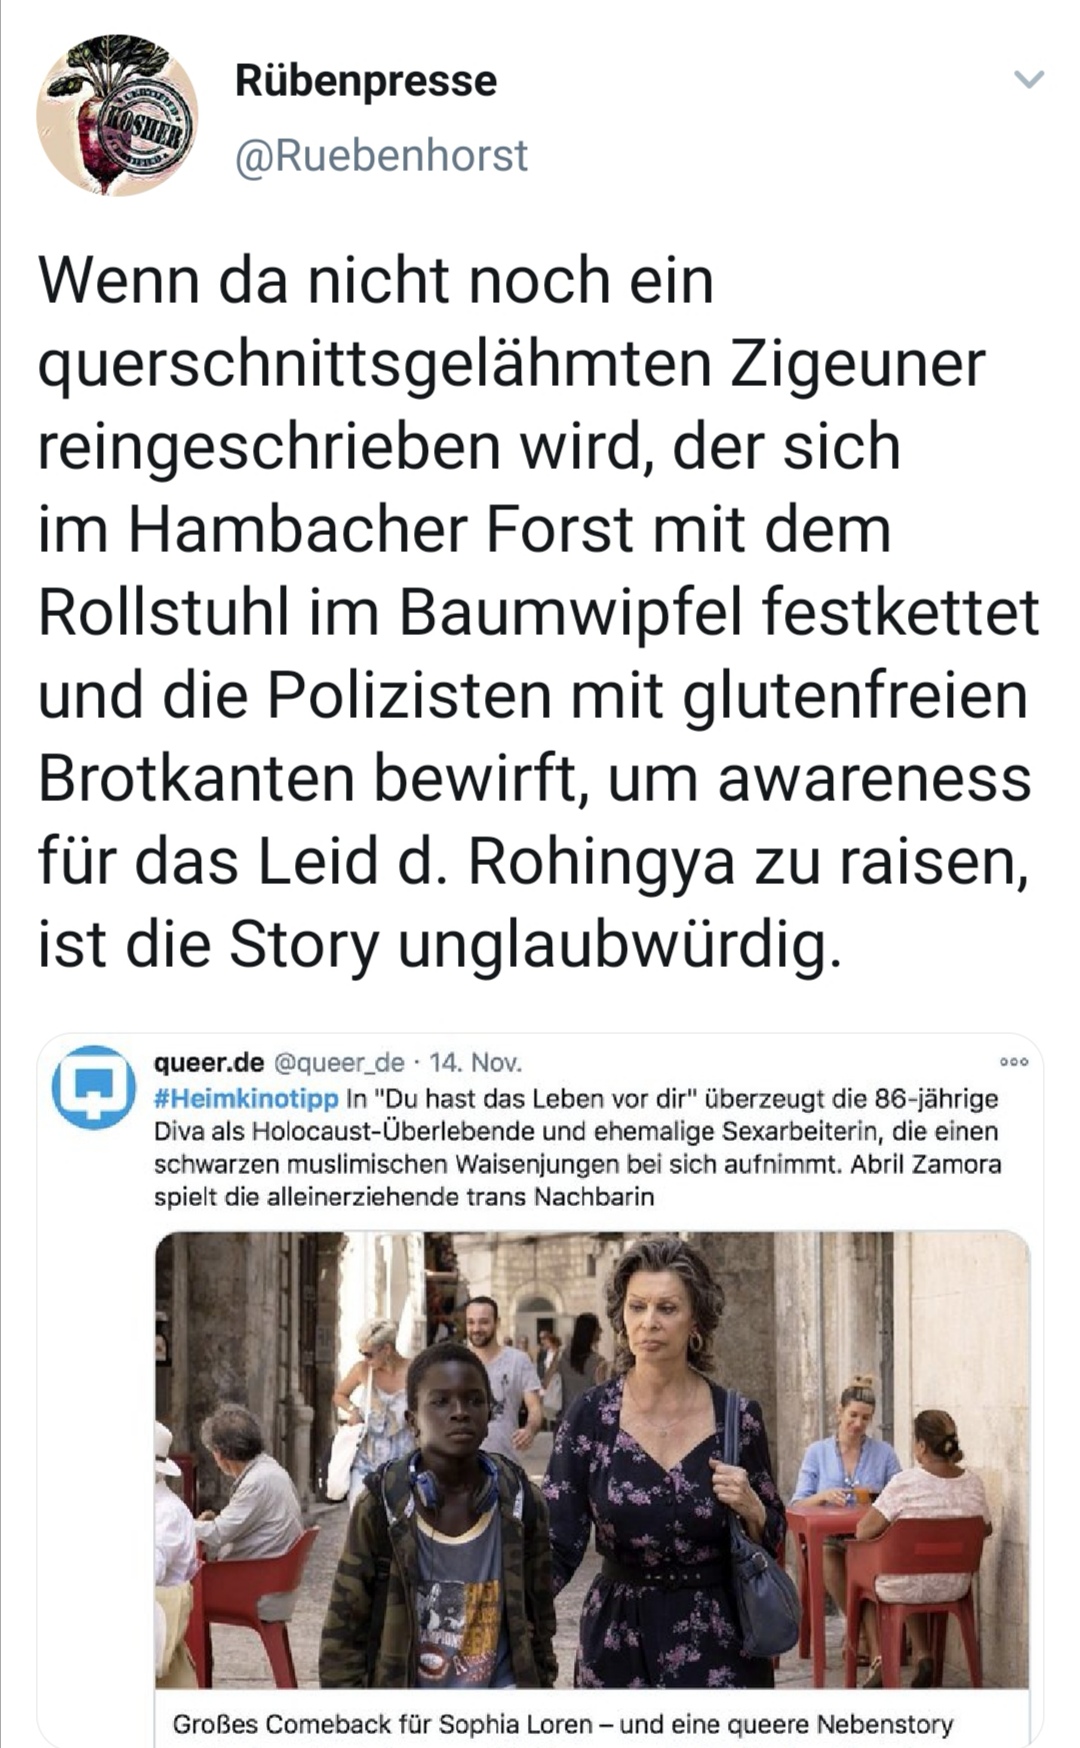Open the film still image preview
Viewport: 1080px width, 1748px height.
click(592, 1460)
